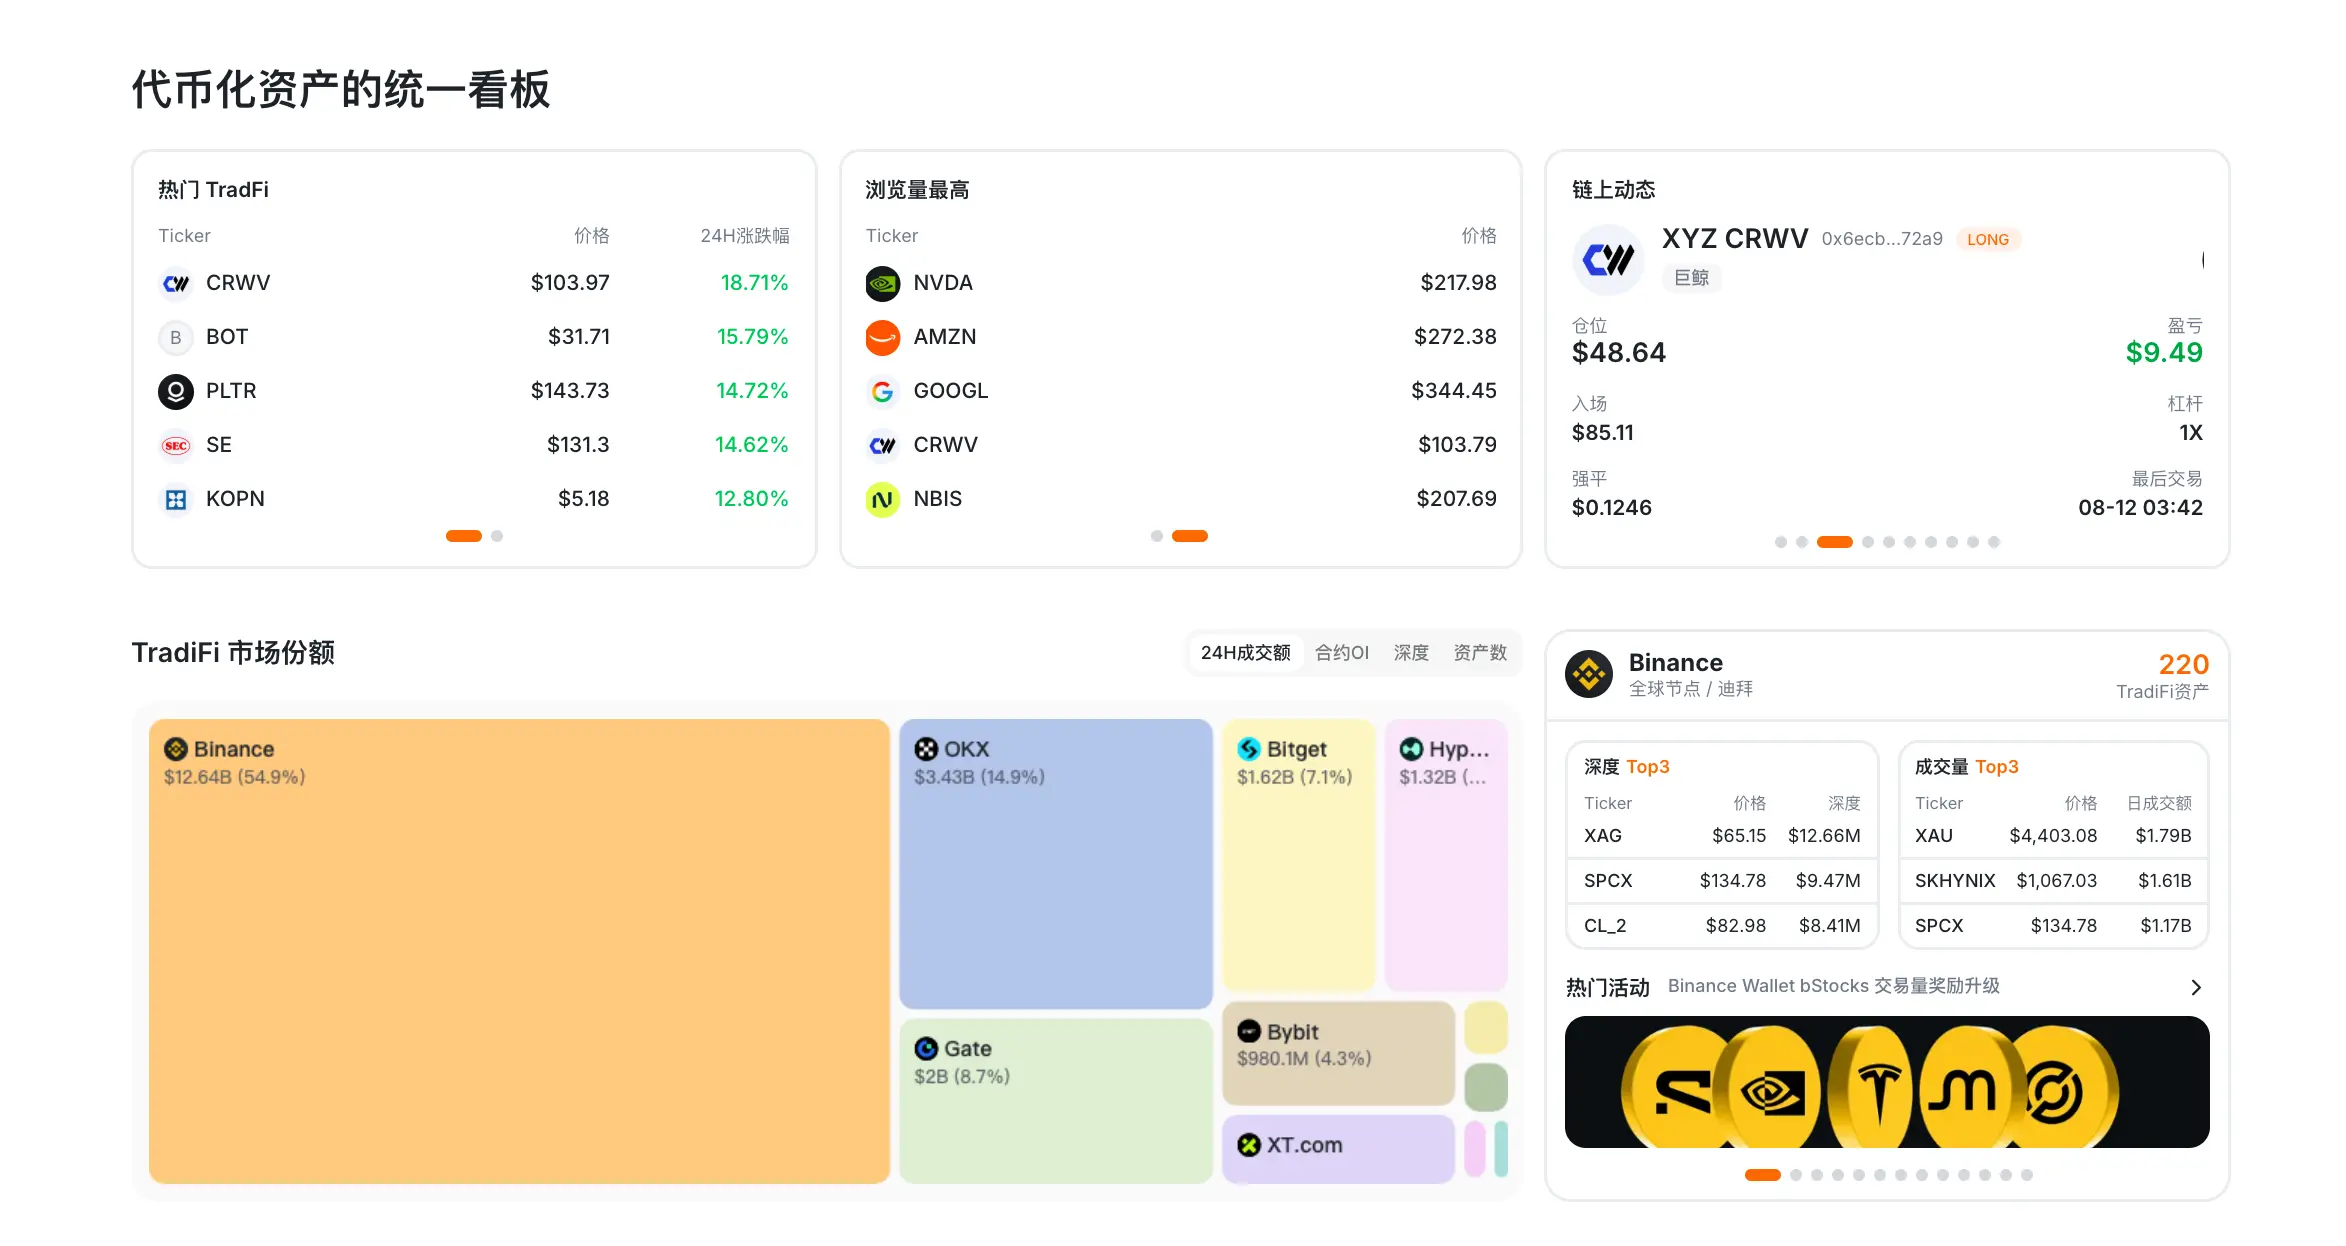Select the 24H成交额 tab
The image size is (2346, 1246).
pyautogui.click(x=1245, y=653)
